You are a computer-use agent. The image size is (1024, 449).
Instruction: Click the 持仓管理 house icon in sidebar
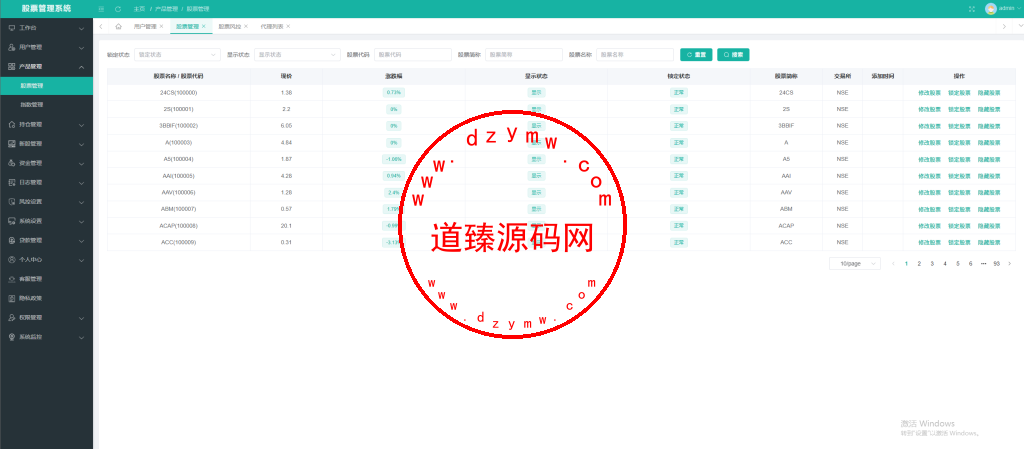(x=12, y=125)
